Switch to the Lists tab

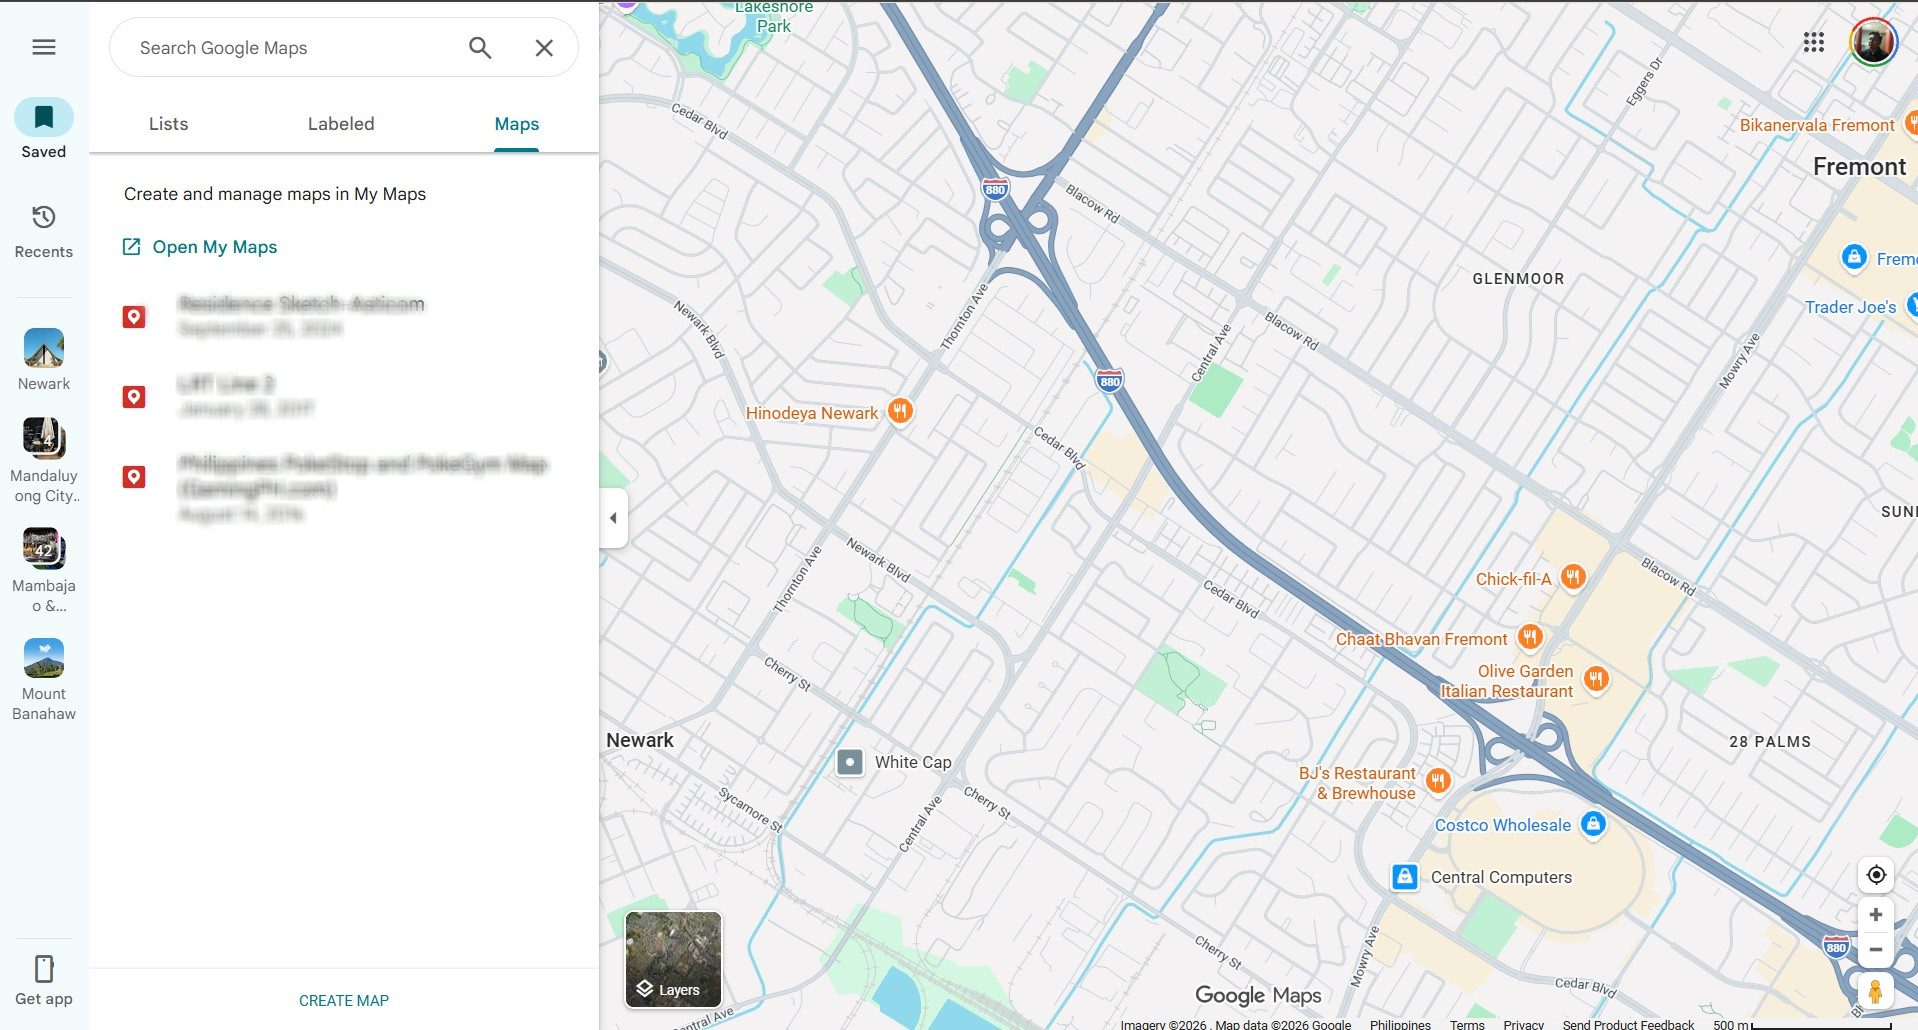tap(168, 124)
